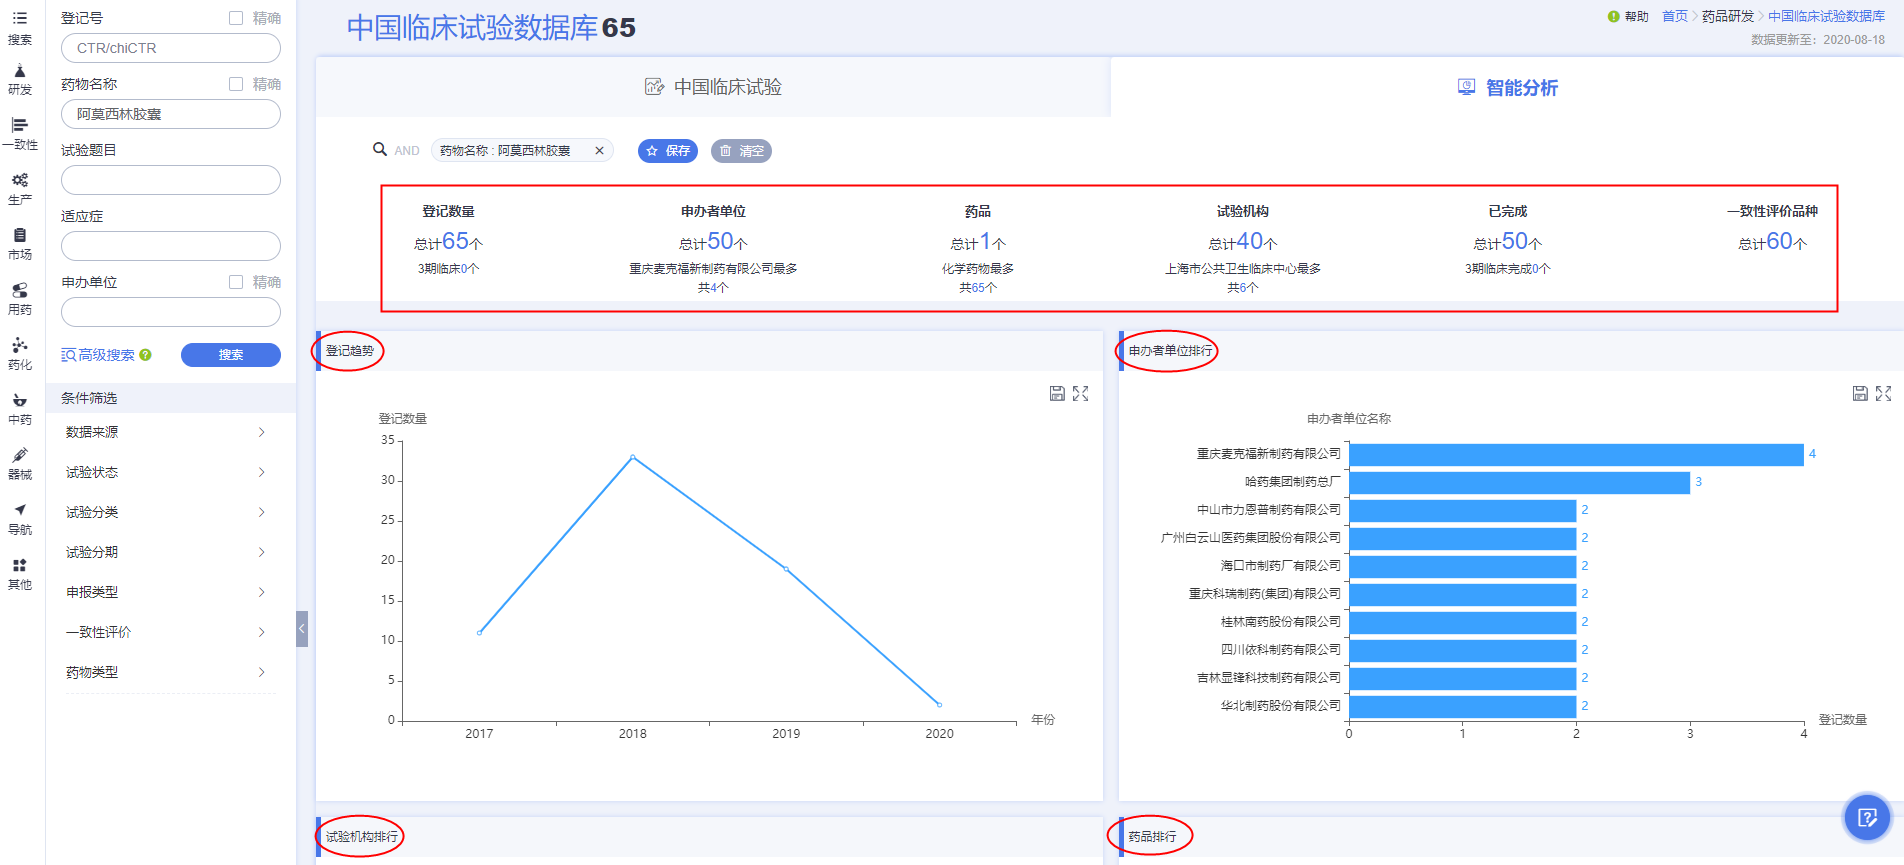Open the 导航 sidebar icon
The width and height of the screenshot is (1904, 865).
tap(20, 520)
